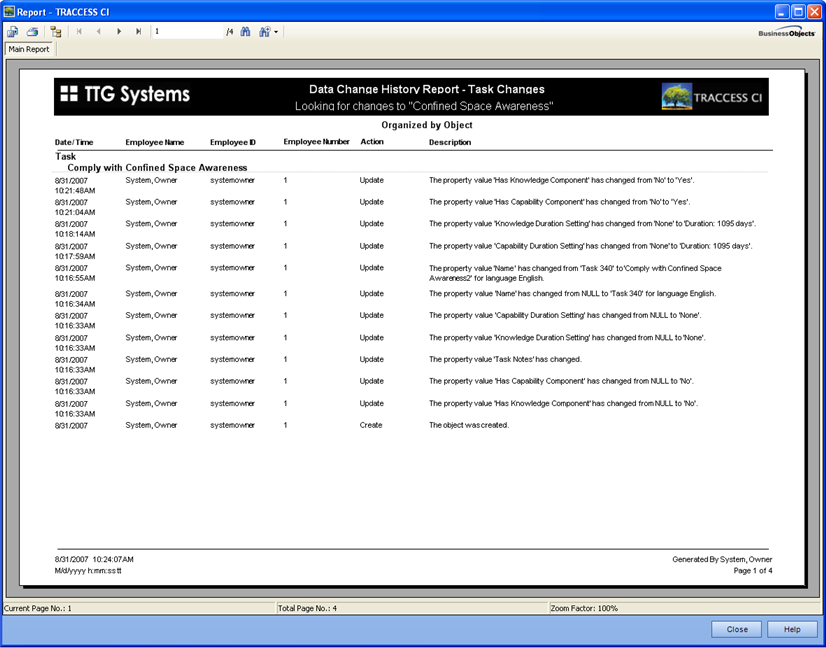Minimize the Report window
This screenshot has height=648, width=826.
pos(782,12)
